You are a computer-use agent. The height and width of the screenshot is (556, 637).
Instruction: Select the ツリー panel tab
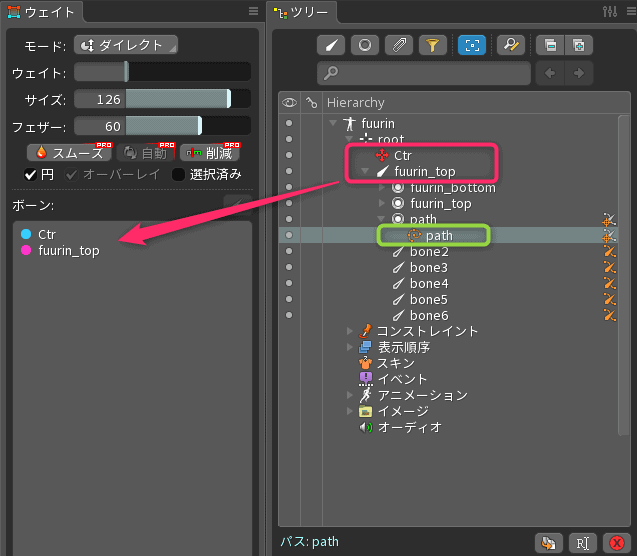[x=304, y=11]
